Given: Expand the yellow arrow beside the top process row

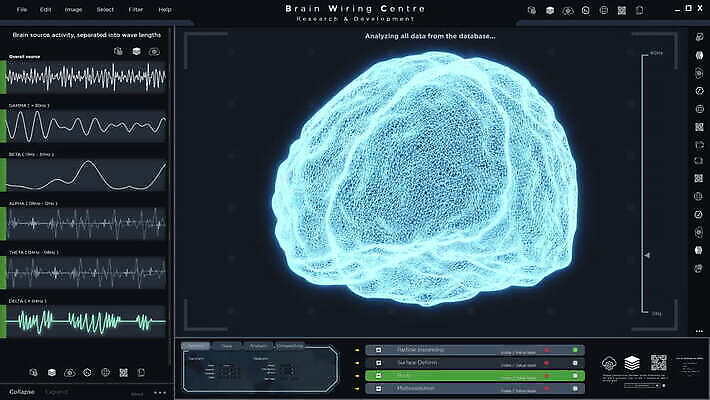Looking at the screenshot, I should [x=357, y=350].
